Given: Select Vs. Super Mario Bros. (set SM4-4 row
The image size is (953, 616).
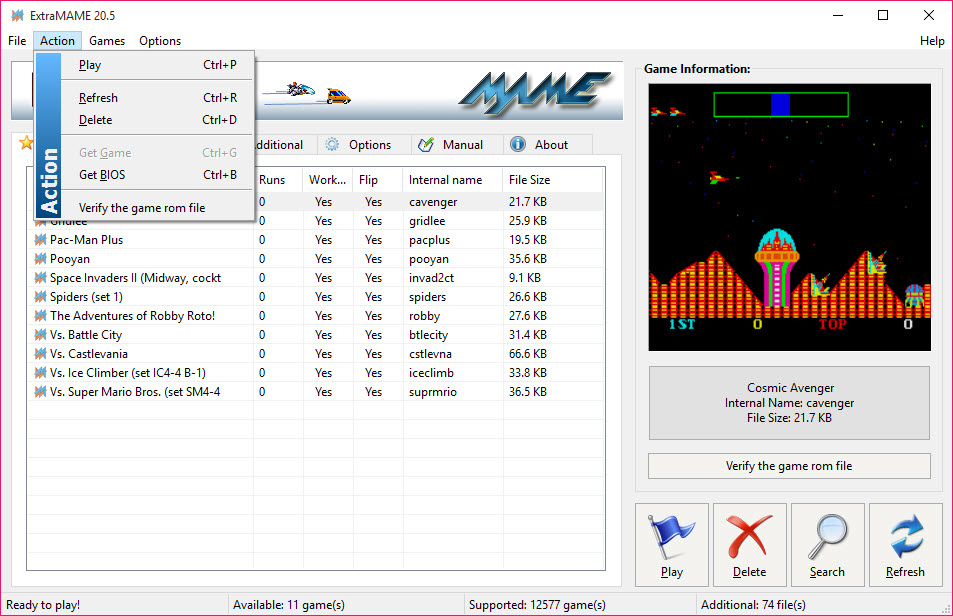Looking at the screenshot, I should [315, 392].
